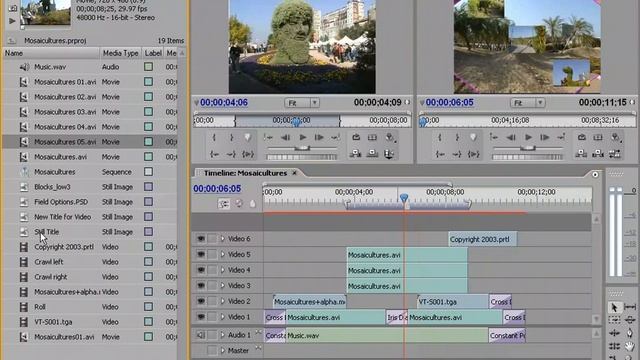The height and width of the screenshot is (360, 640).
Task: Step back one frame in Source monitor
Action: point(286,138)
